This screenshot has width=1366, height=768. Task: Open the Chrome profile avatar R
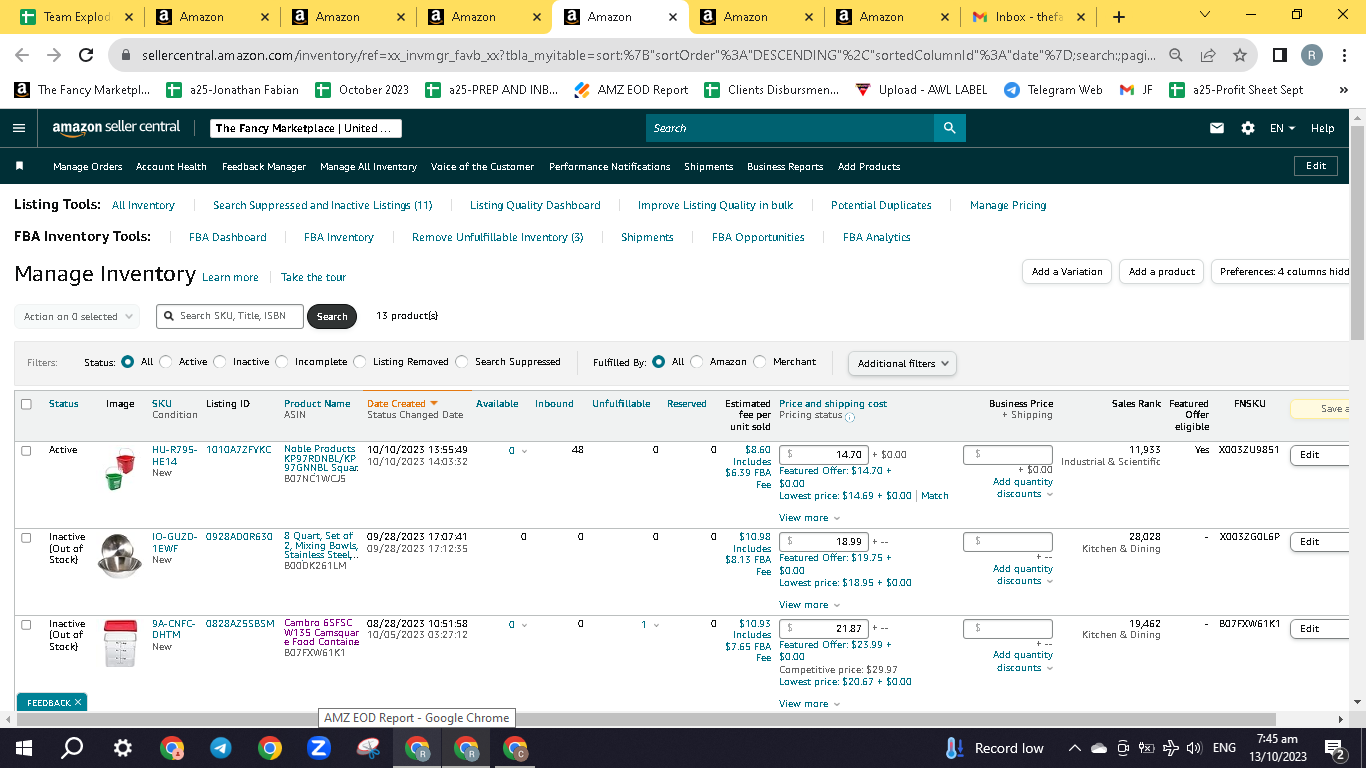tap(1312, 56)
